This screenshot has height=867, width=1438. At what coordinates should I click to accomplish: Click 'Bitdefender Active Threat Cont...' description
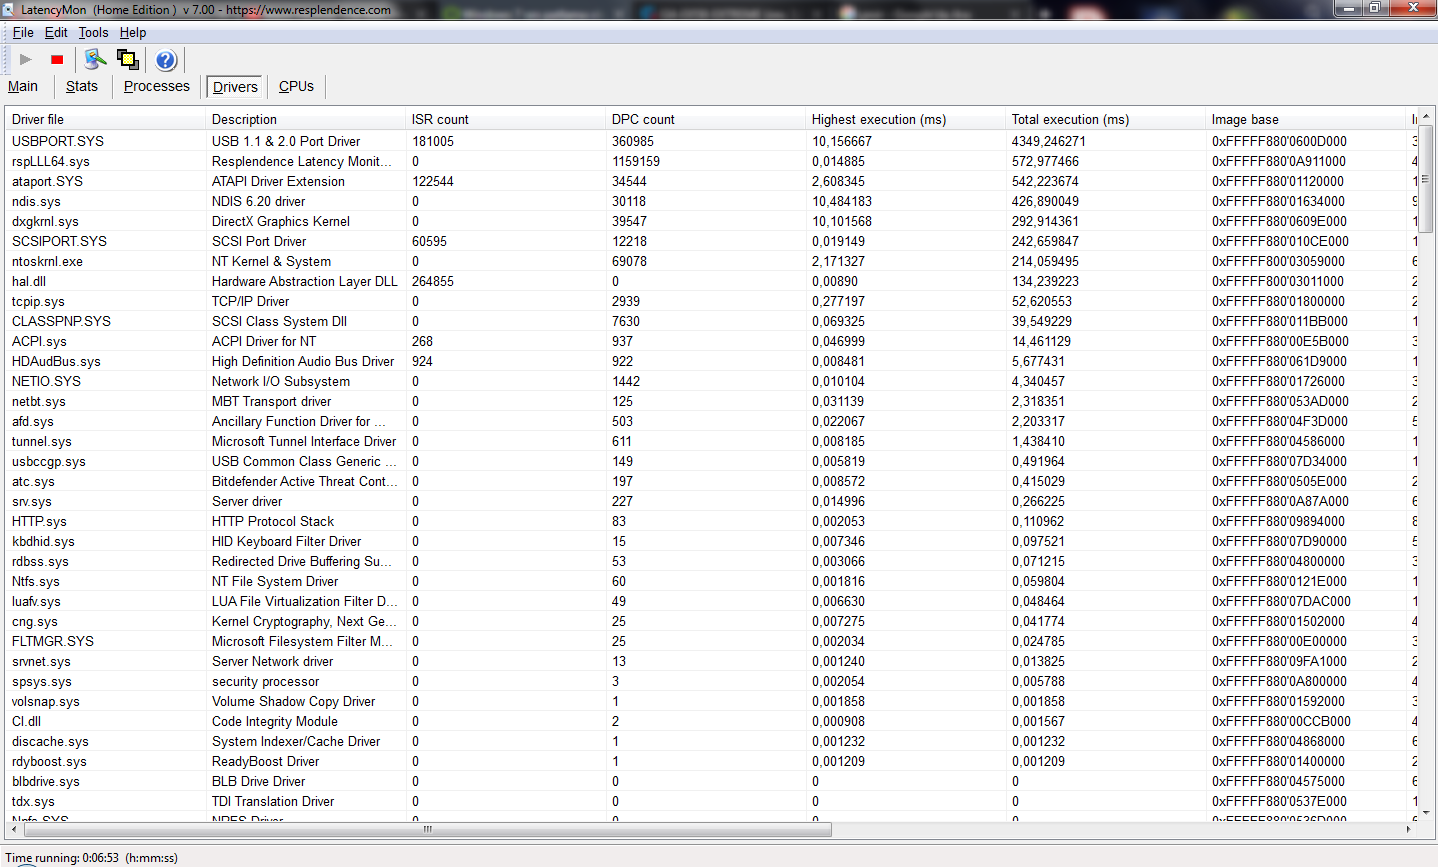[x=305, y=481]
